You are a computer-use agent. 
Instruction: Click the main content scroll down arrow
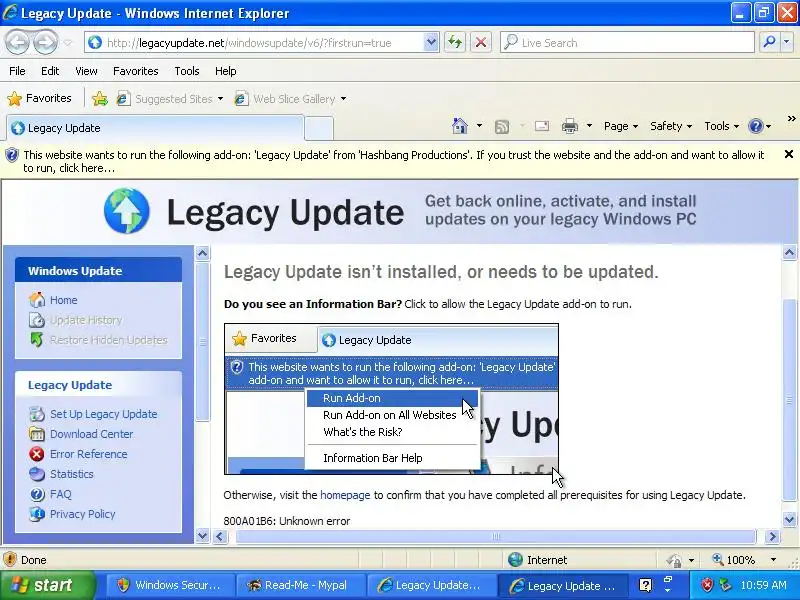click(x=789, y=519)
